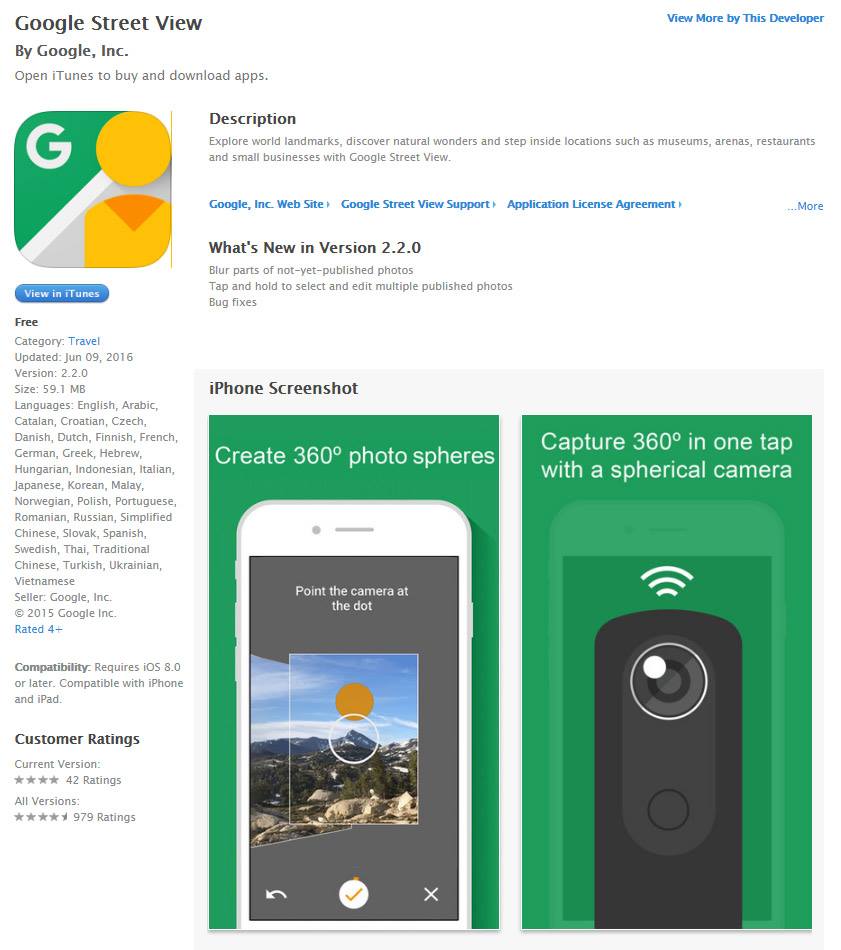Open Application License Agreement link
The height and width of the screenshot is (950, 841).
(594, 204)
